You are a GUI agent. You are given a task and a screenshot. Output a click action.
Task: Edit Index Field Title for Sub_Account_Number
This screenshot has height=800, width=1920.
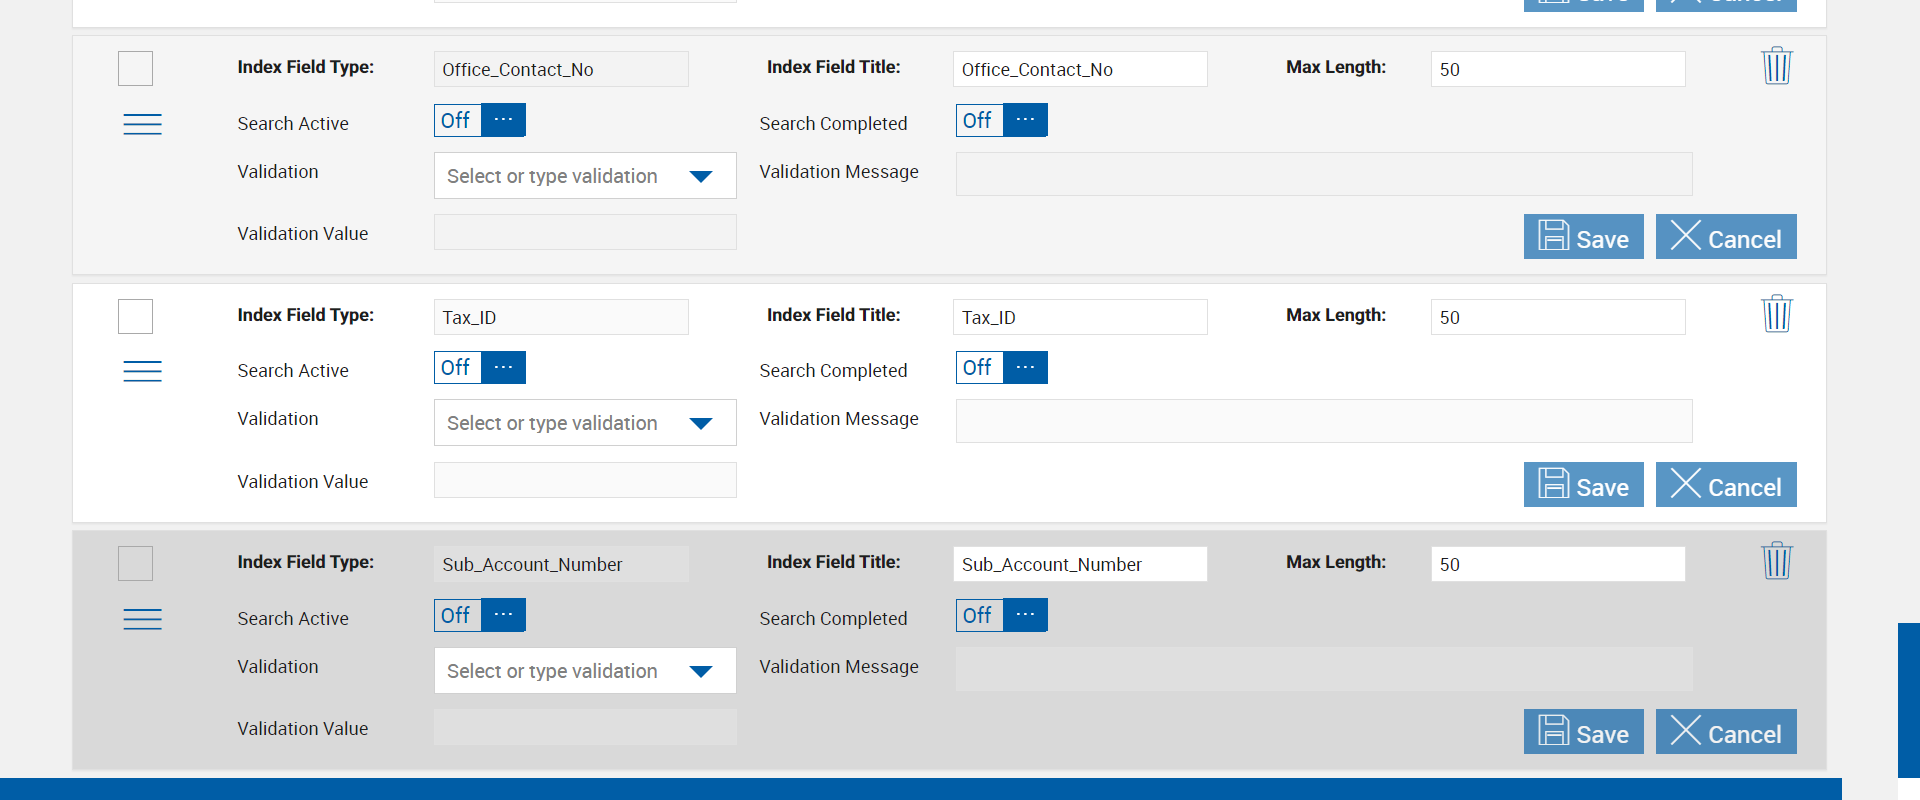click(1079, 564)
